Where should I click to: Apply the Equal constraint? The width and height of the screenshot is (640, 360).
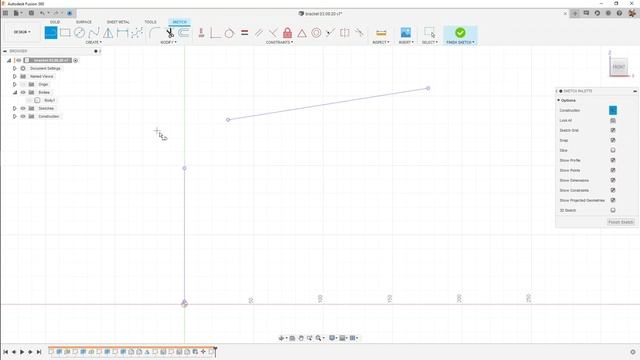click(x=244, y=33)
